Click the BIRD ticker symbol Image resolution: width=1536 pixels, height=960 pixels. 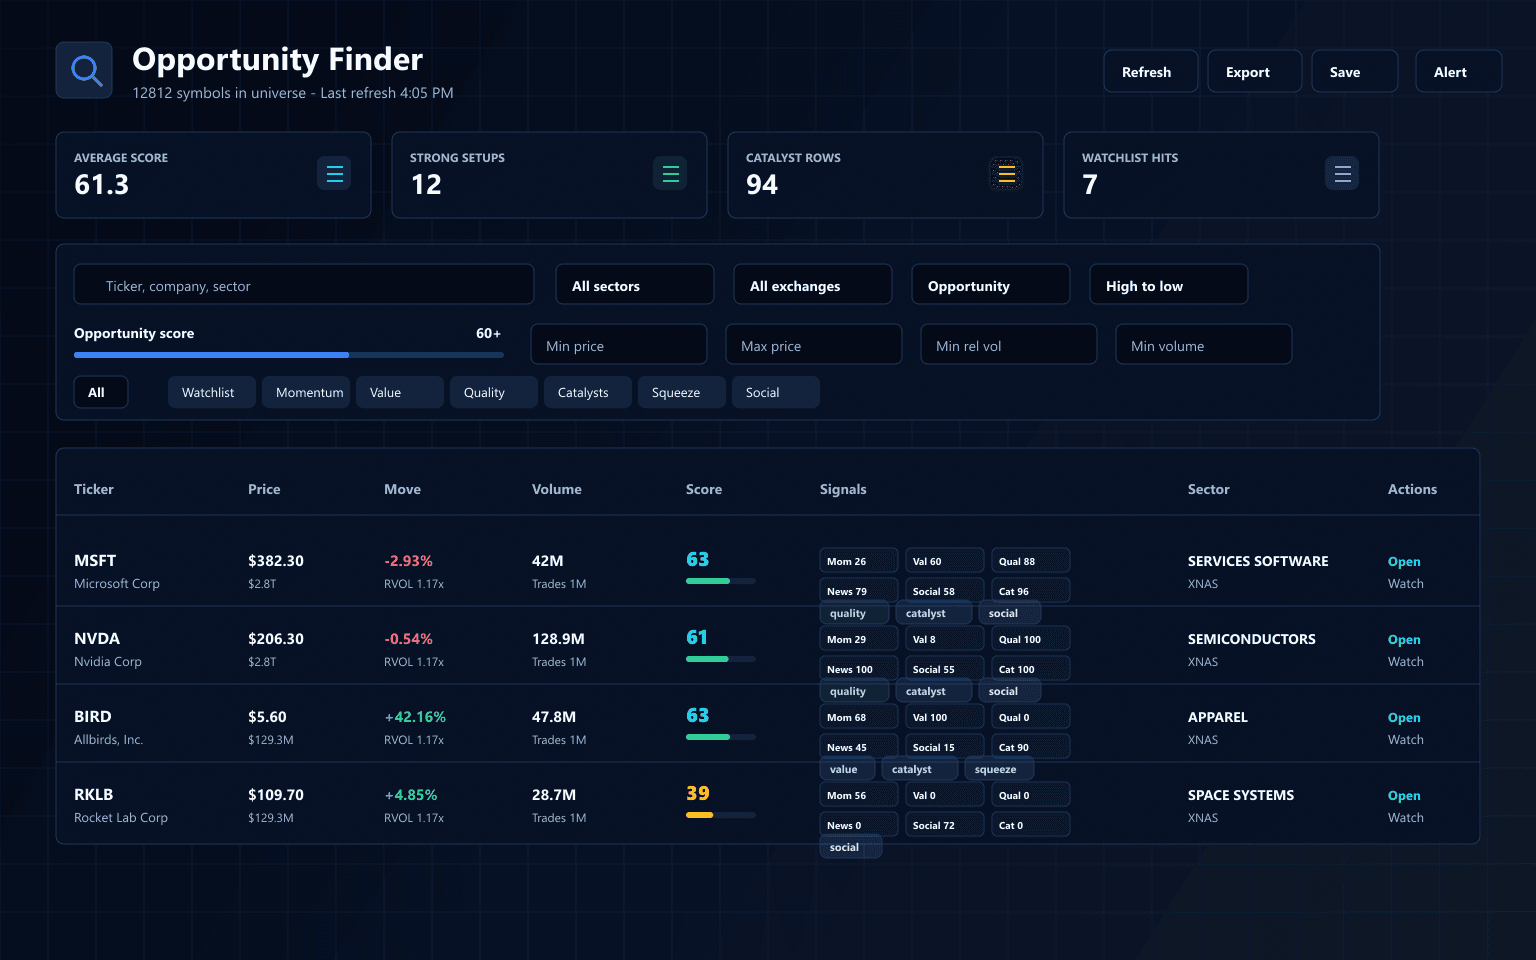point(93,717)
